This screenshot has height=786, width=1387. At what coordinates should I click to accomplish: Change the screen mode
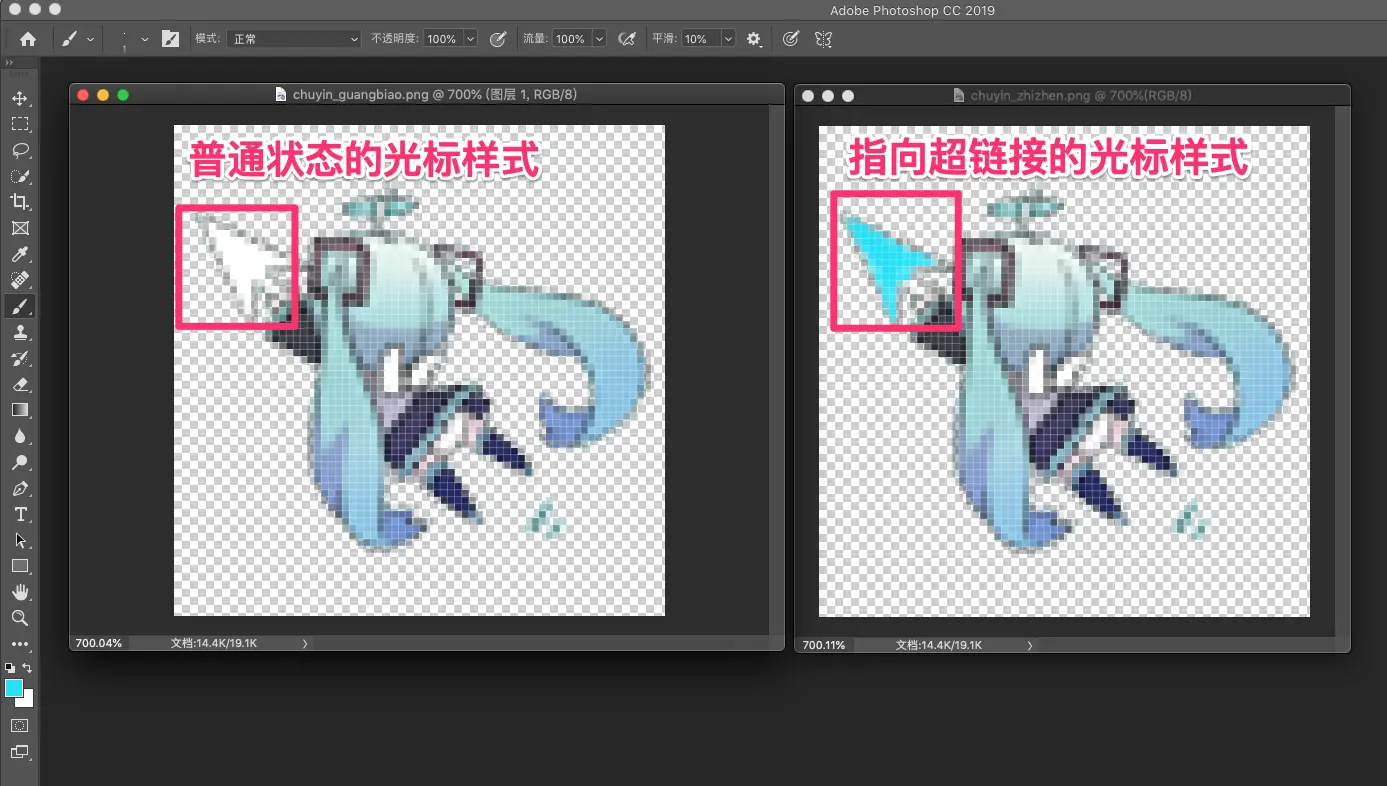tap(19, 752)
